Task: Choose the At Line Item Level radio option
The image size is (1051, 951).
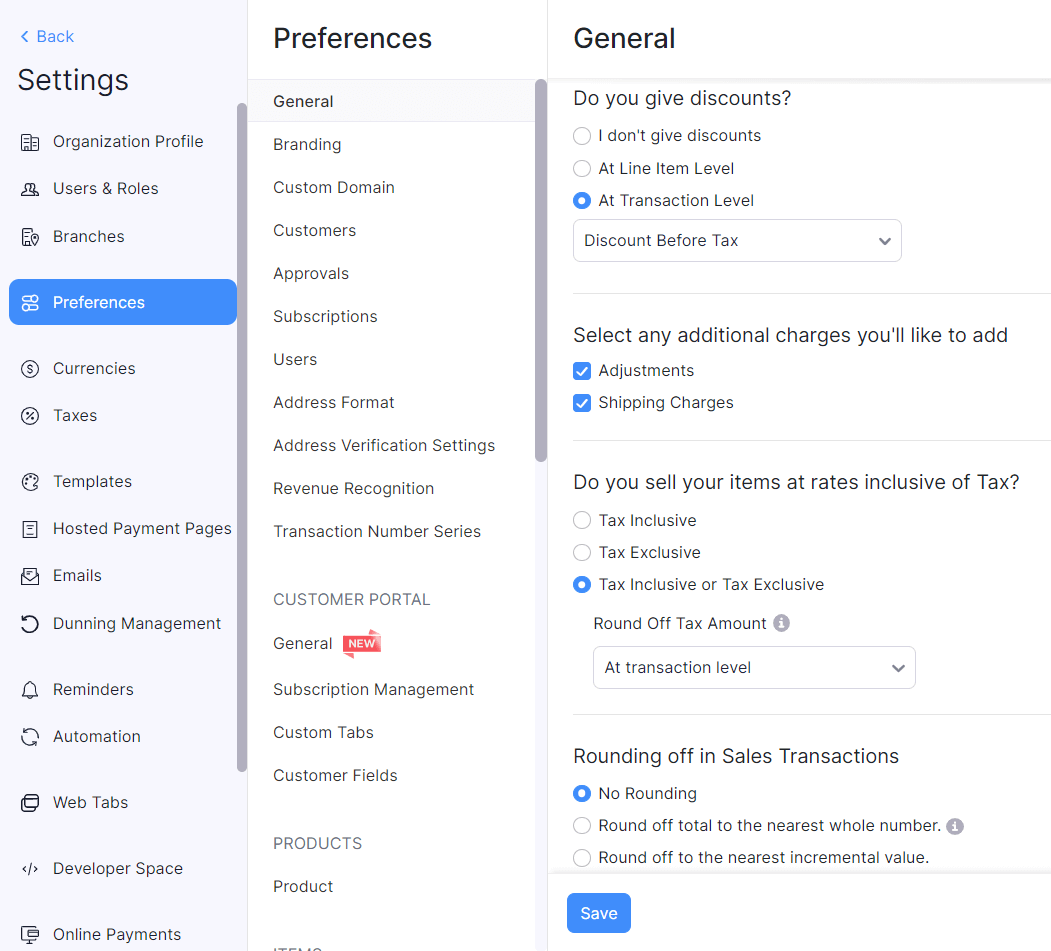Action: coord(582,168)
